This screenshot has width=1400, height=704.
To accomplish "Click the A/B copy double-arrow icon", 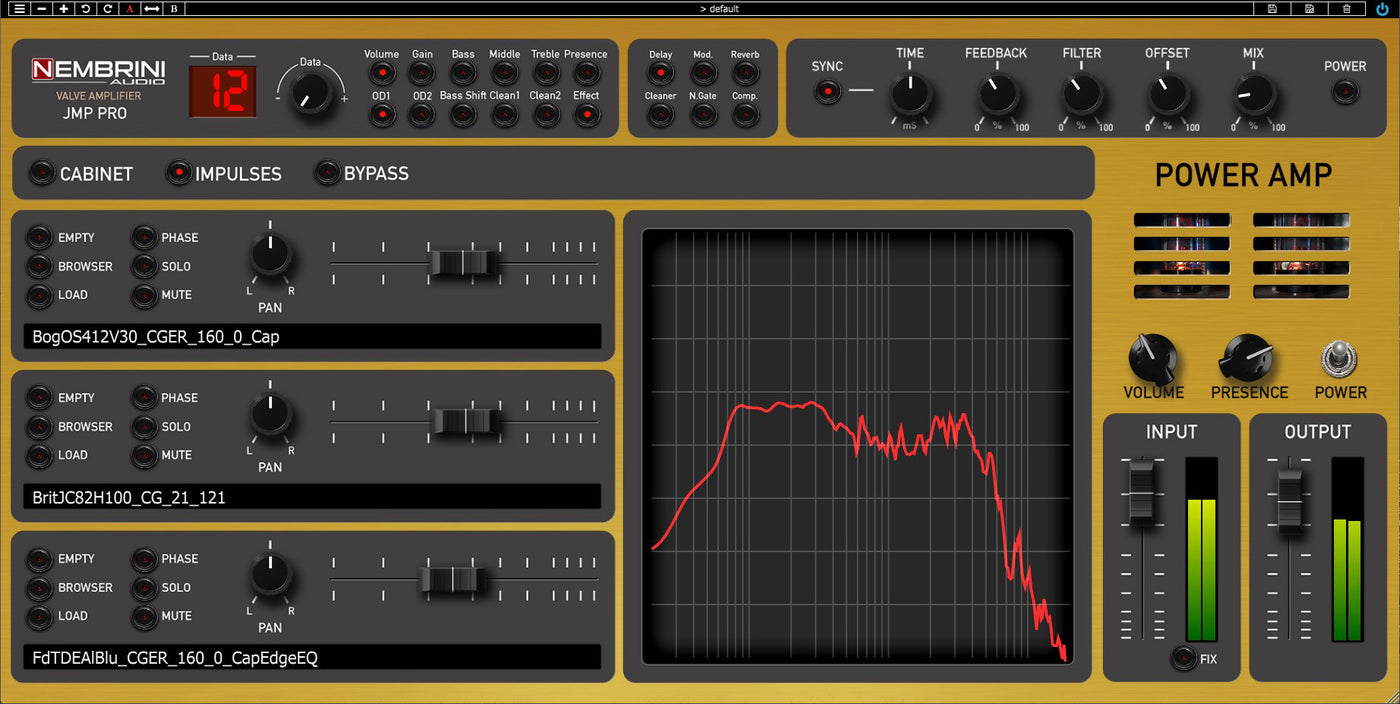I will (152, 9).
